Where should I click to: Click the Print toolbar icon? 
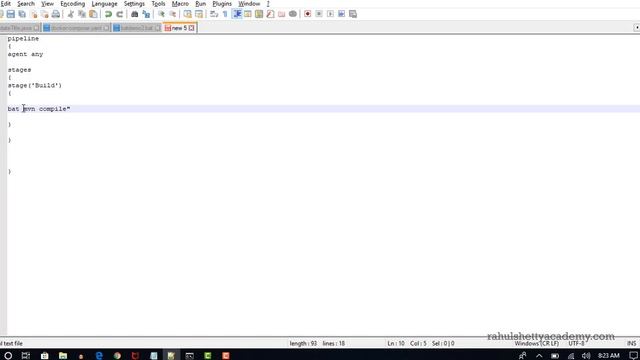point(56,14)
